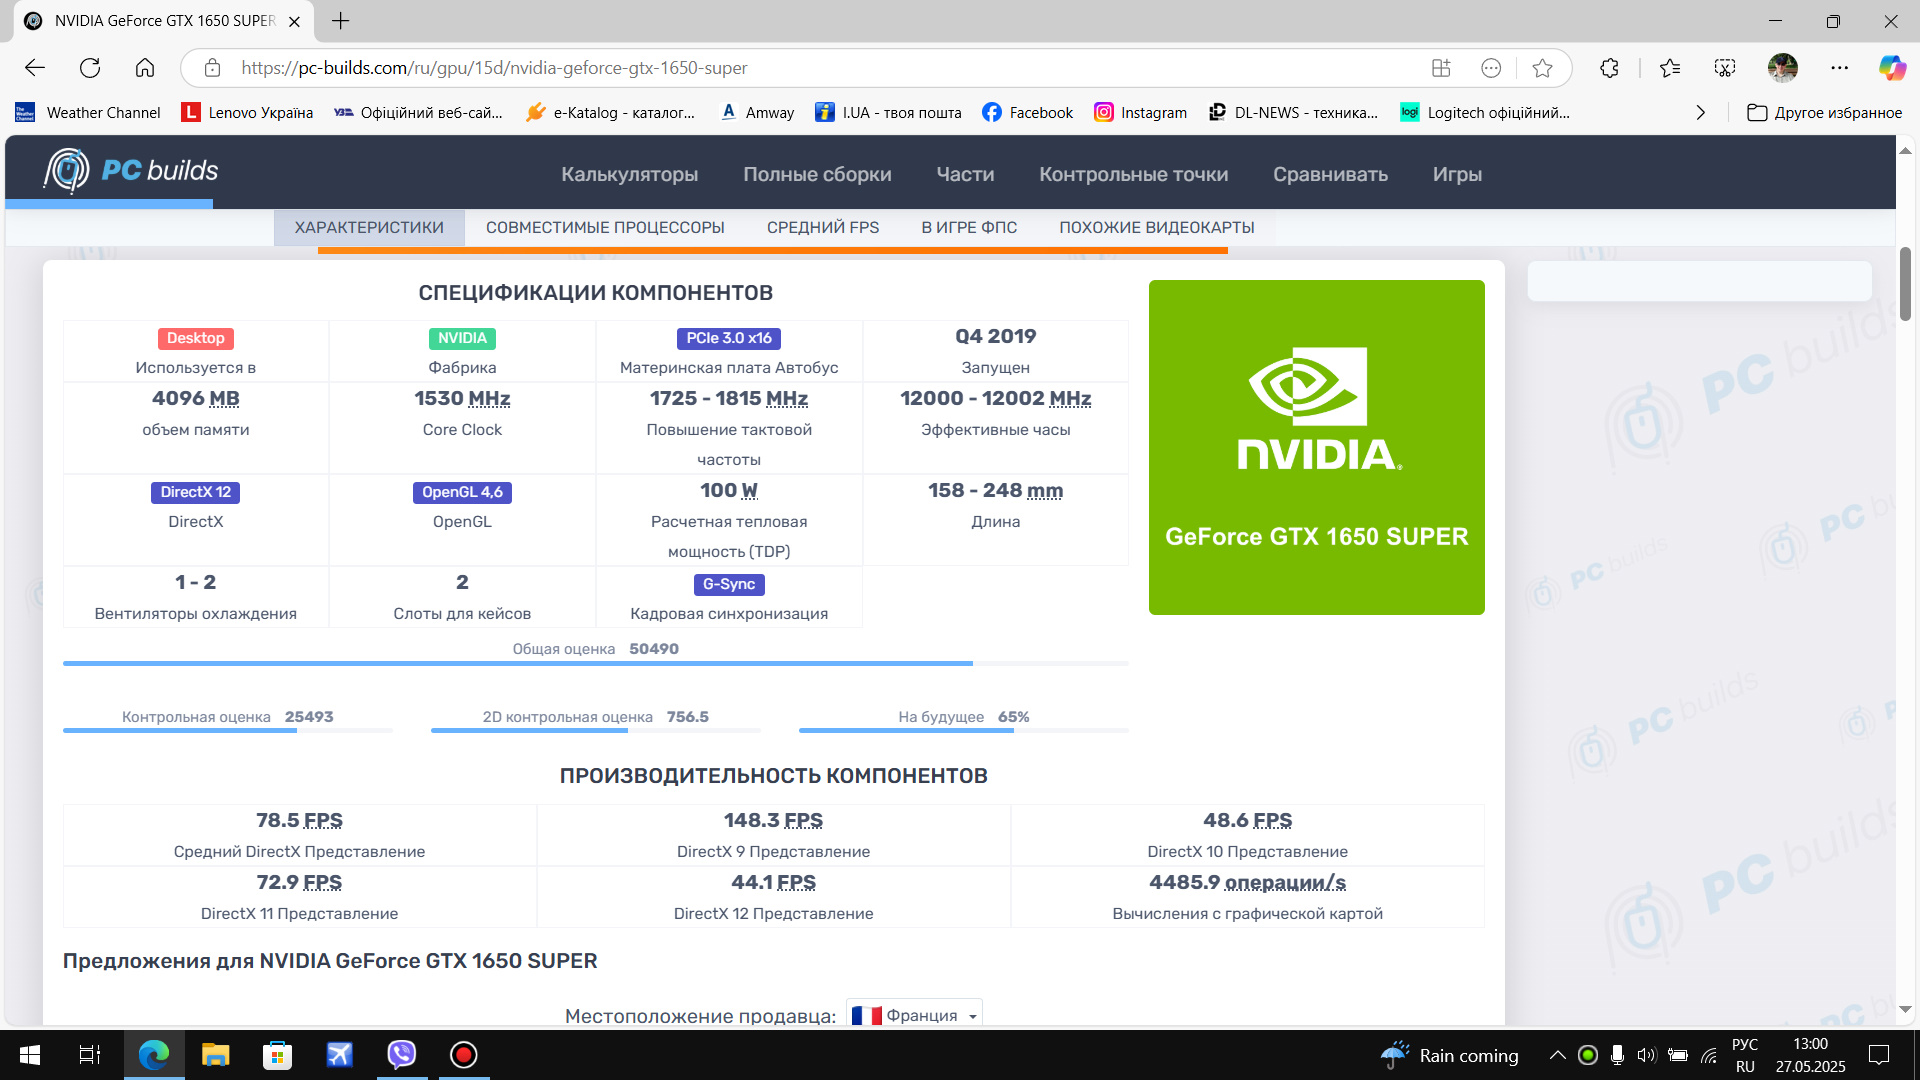
Task: Click the 4485.9 операции/s value
Action: click(1247, 882)
